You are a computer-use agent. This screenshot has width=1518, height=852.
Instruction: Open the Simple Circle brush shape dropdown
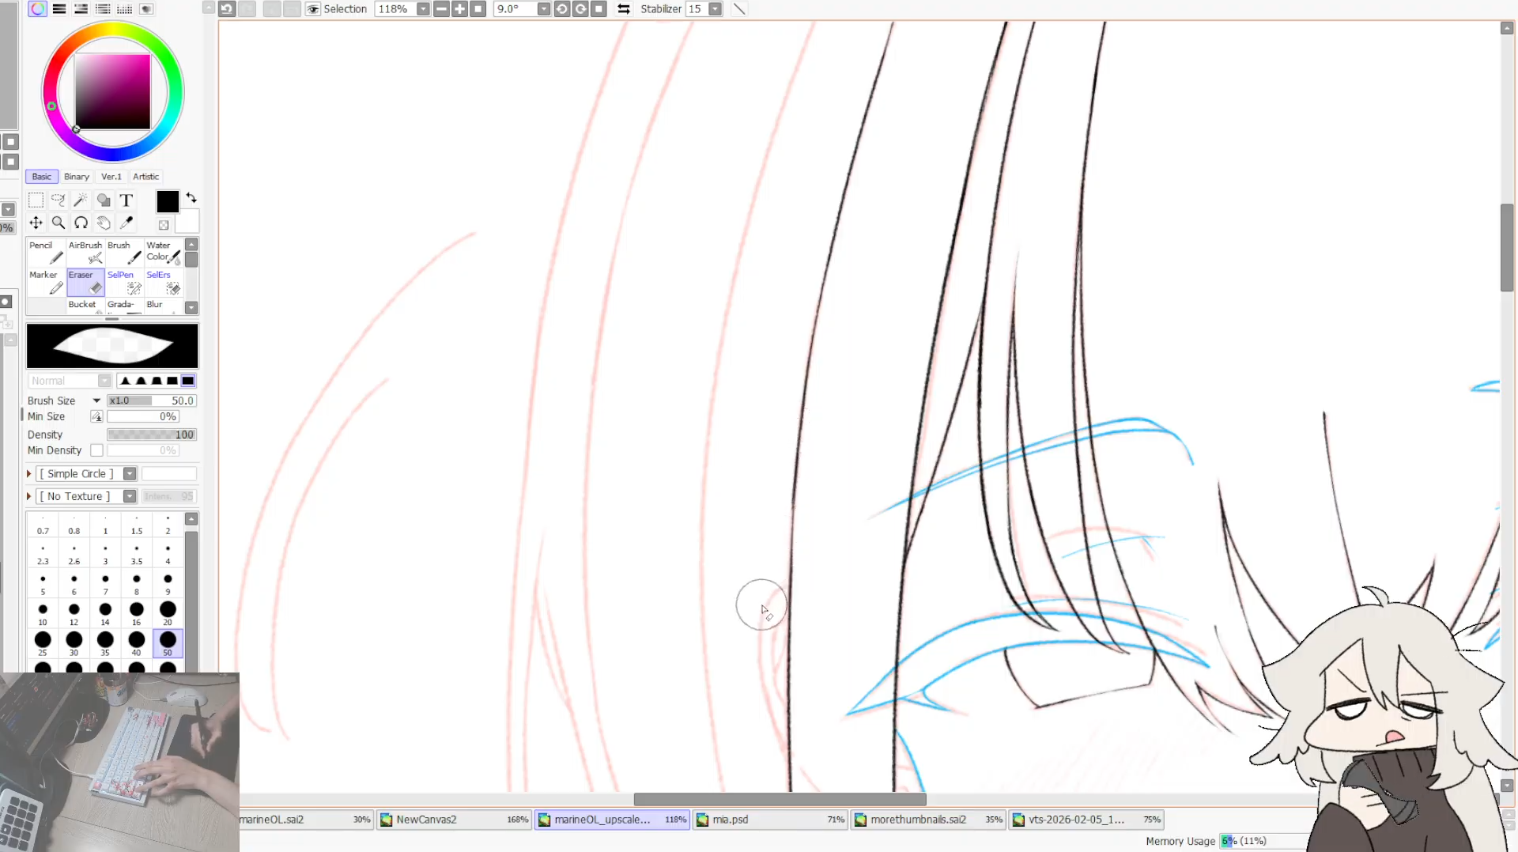pos(130,474)
